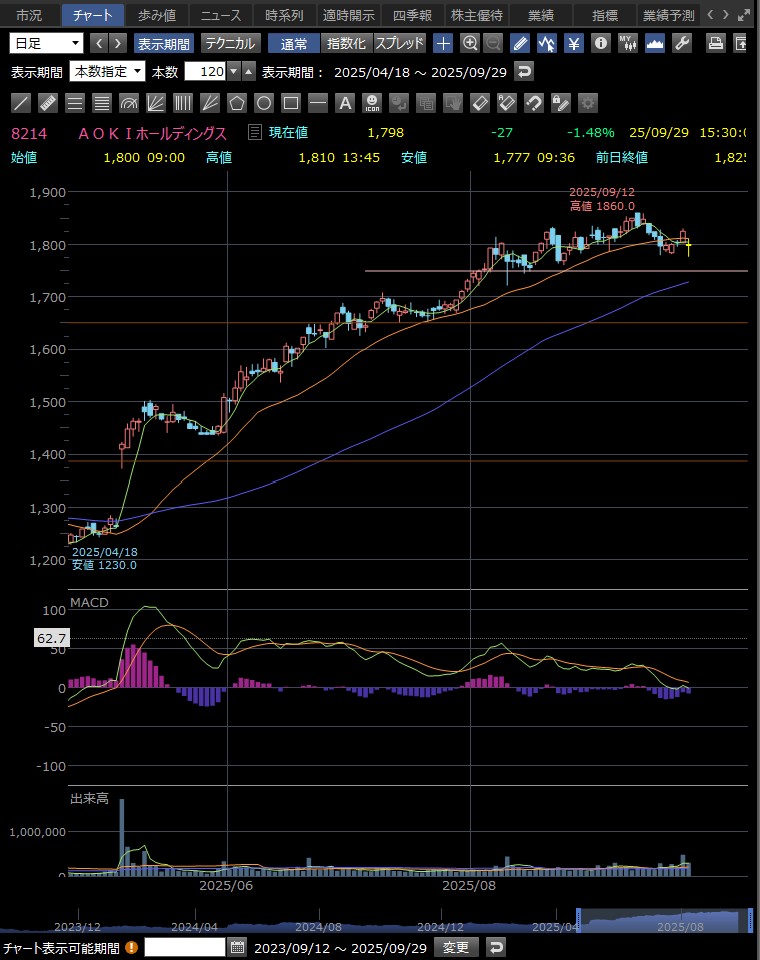Viewport: 760px width, 960px height.
Task: Switch to the ニュース tab
Action: 219,15
